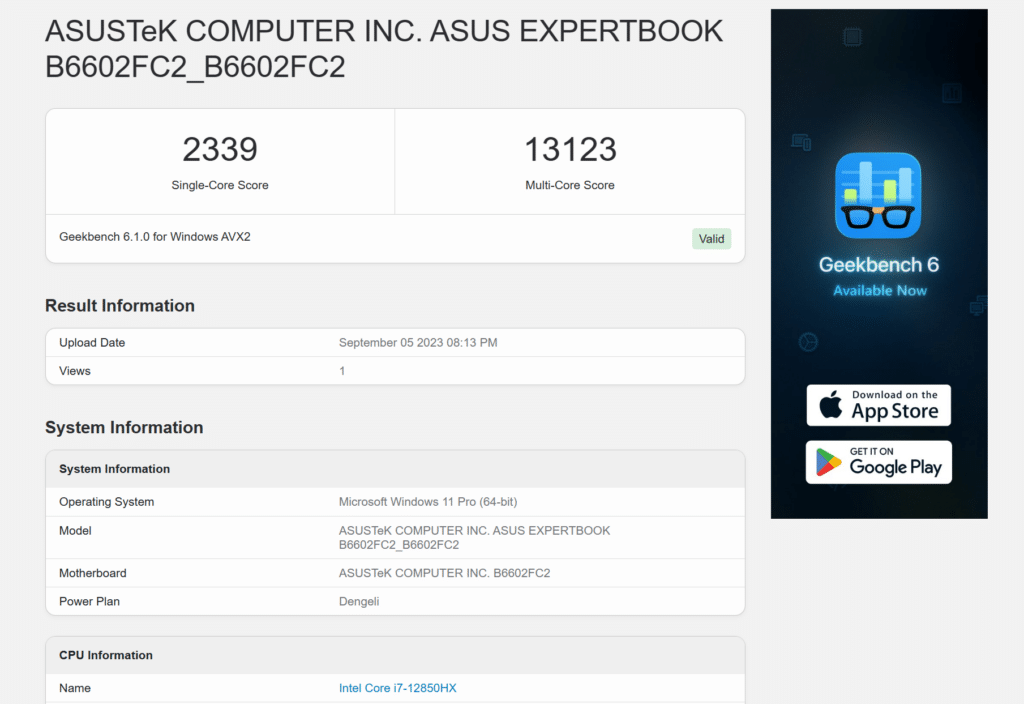Click the Views row label
1024x704 pixels.
coord(75,371)
